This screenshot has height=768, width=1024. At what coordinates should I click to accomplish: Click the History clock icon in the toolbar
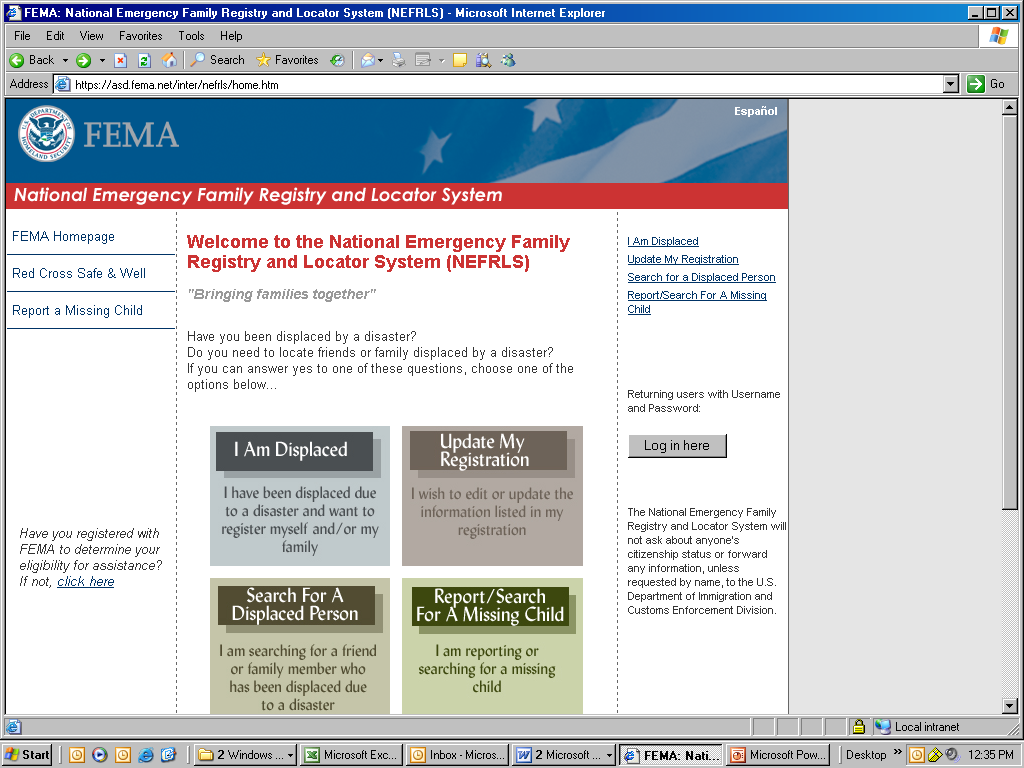(337, 60)
